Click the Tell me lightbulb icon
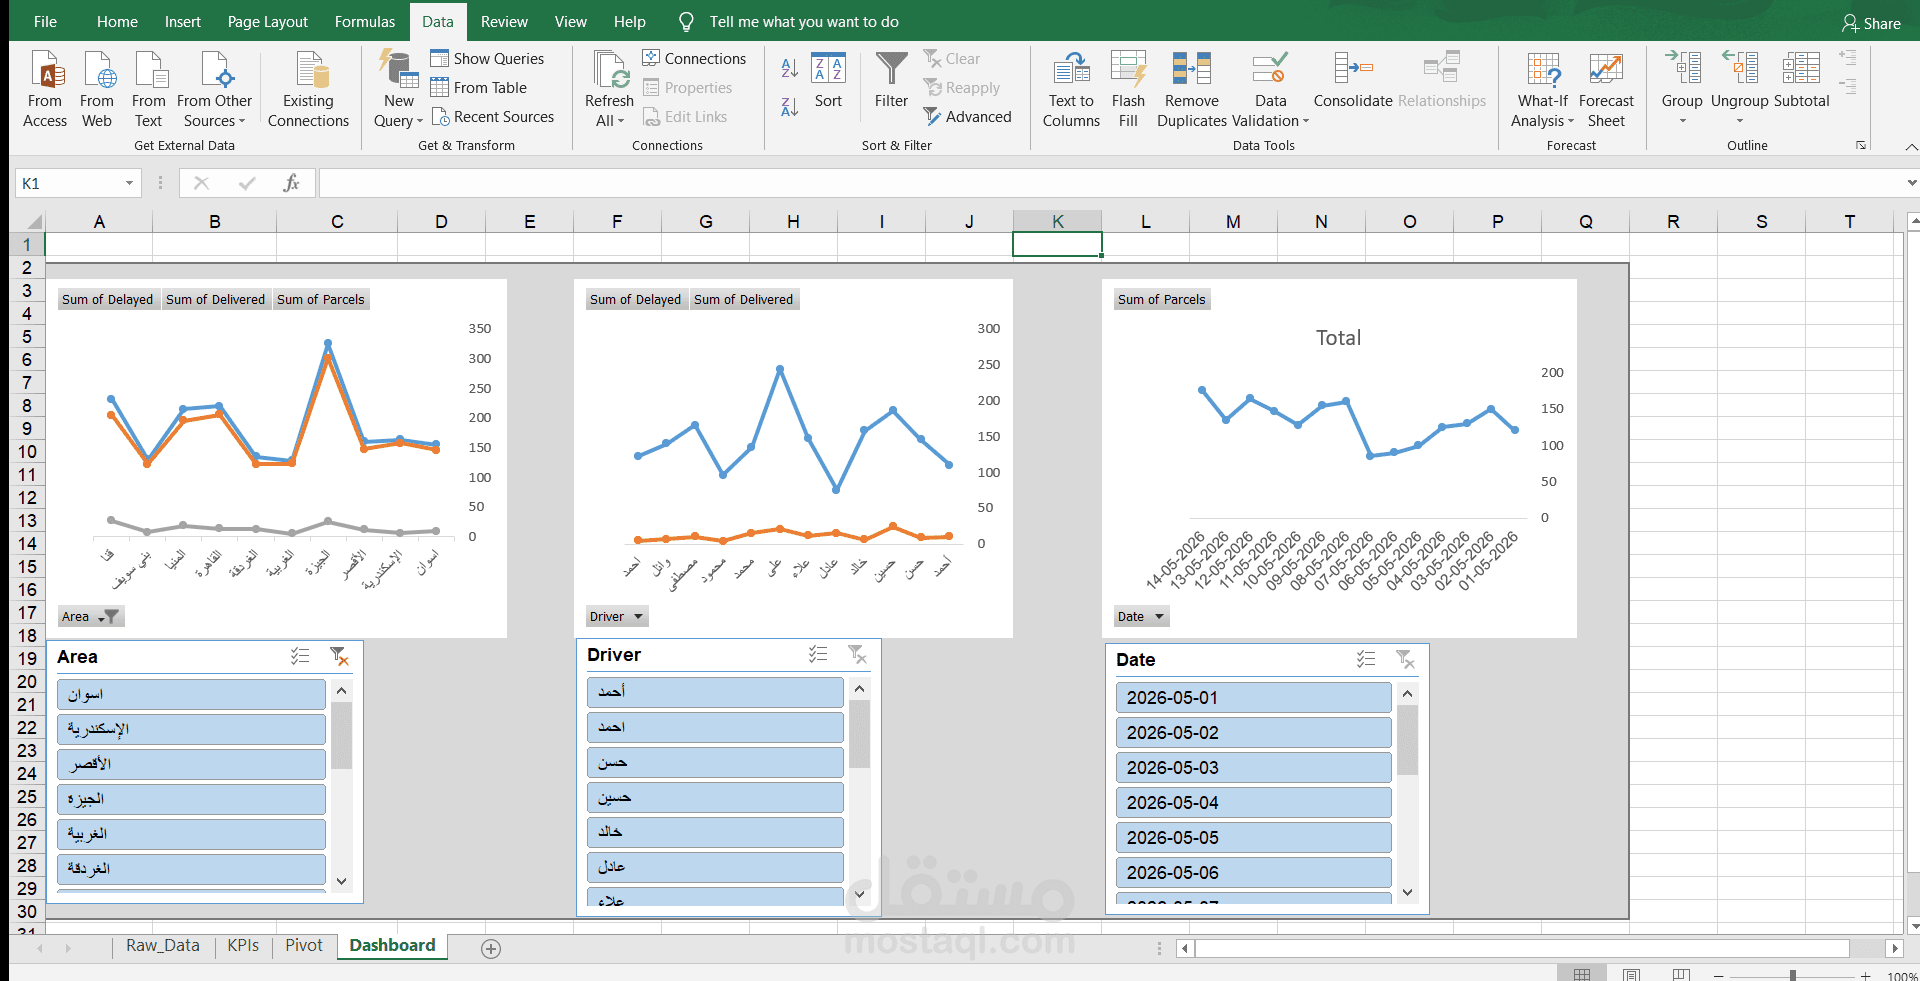Viewport: 1920px width, 981px height. 686,22
